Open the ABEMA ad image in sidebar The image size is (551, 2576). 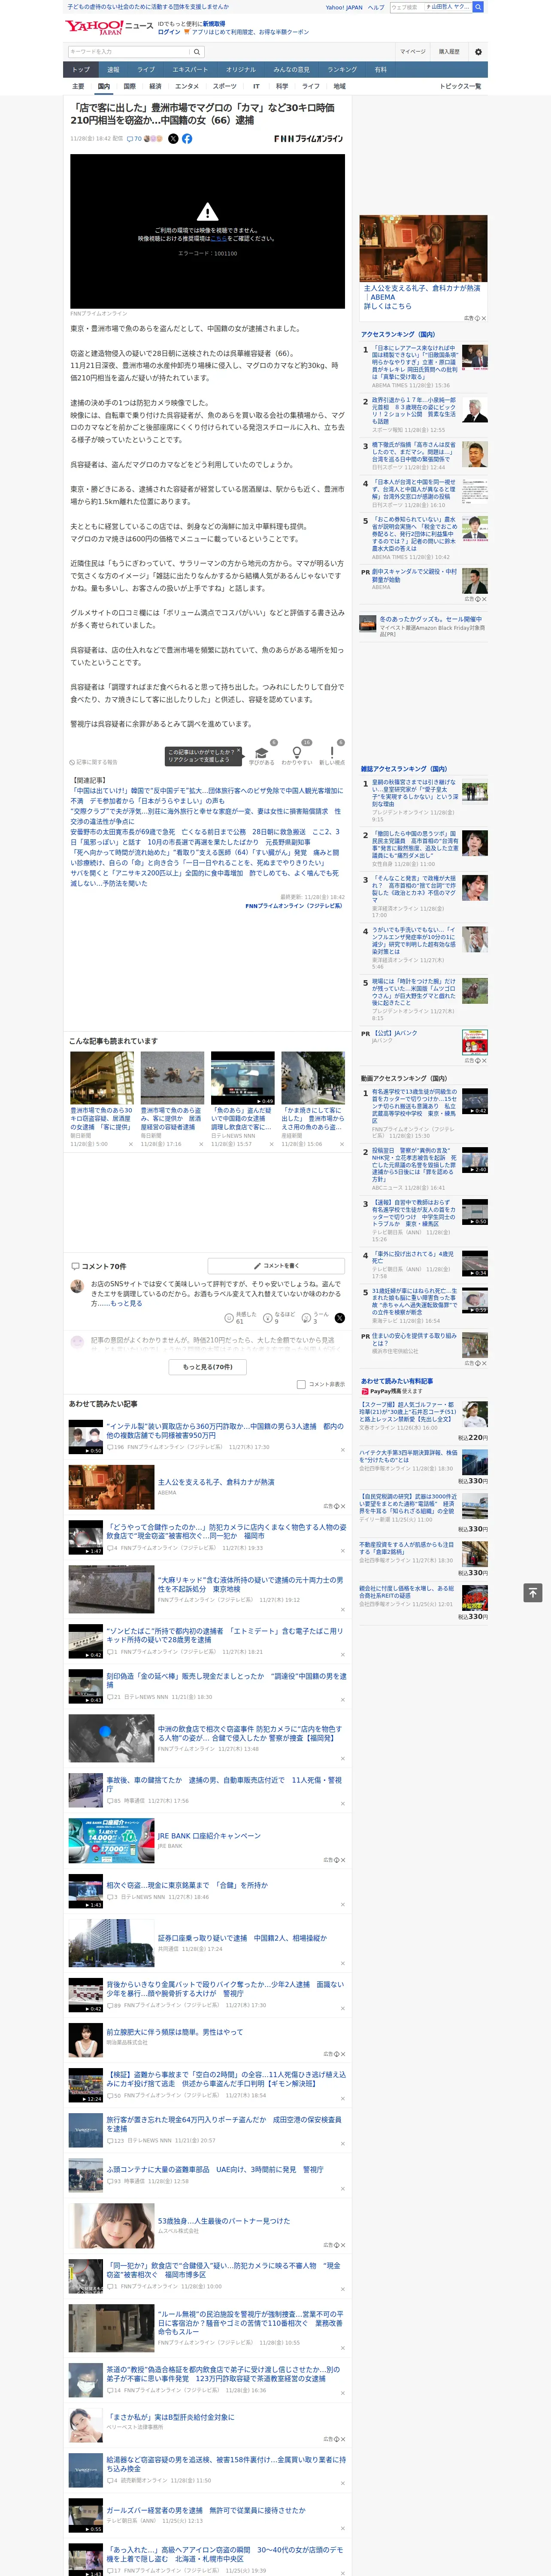click(424, 248)
